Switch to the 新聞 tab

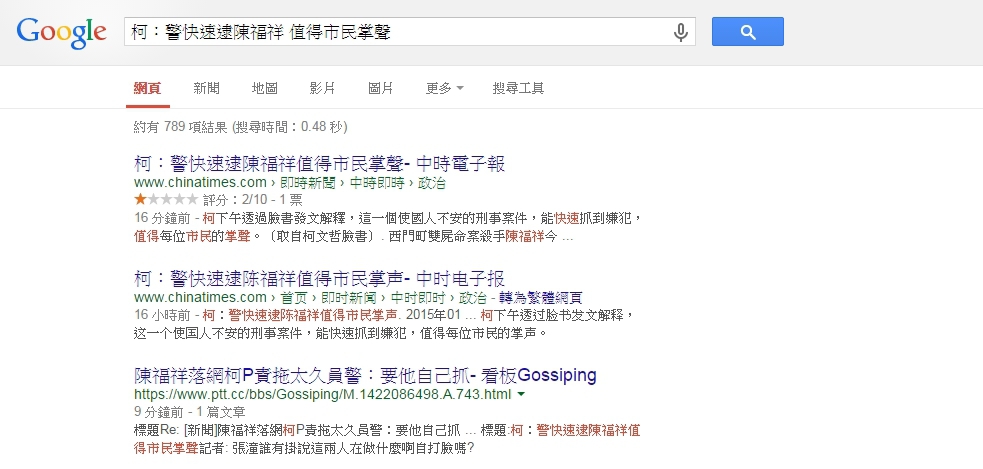point(206,88)
